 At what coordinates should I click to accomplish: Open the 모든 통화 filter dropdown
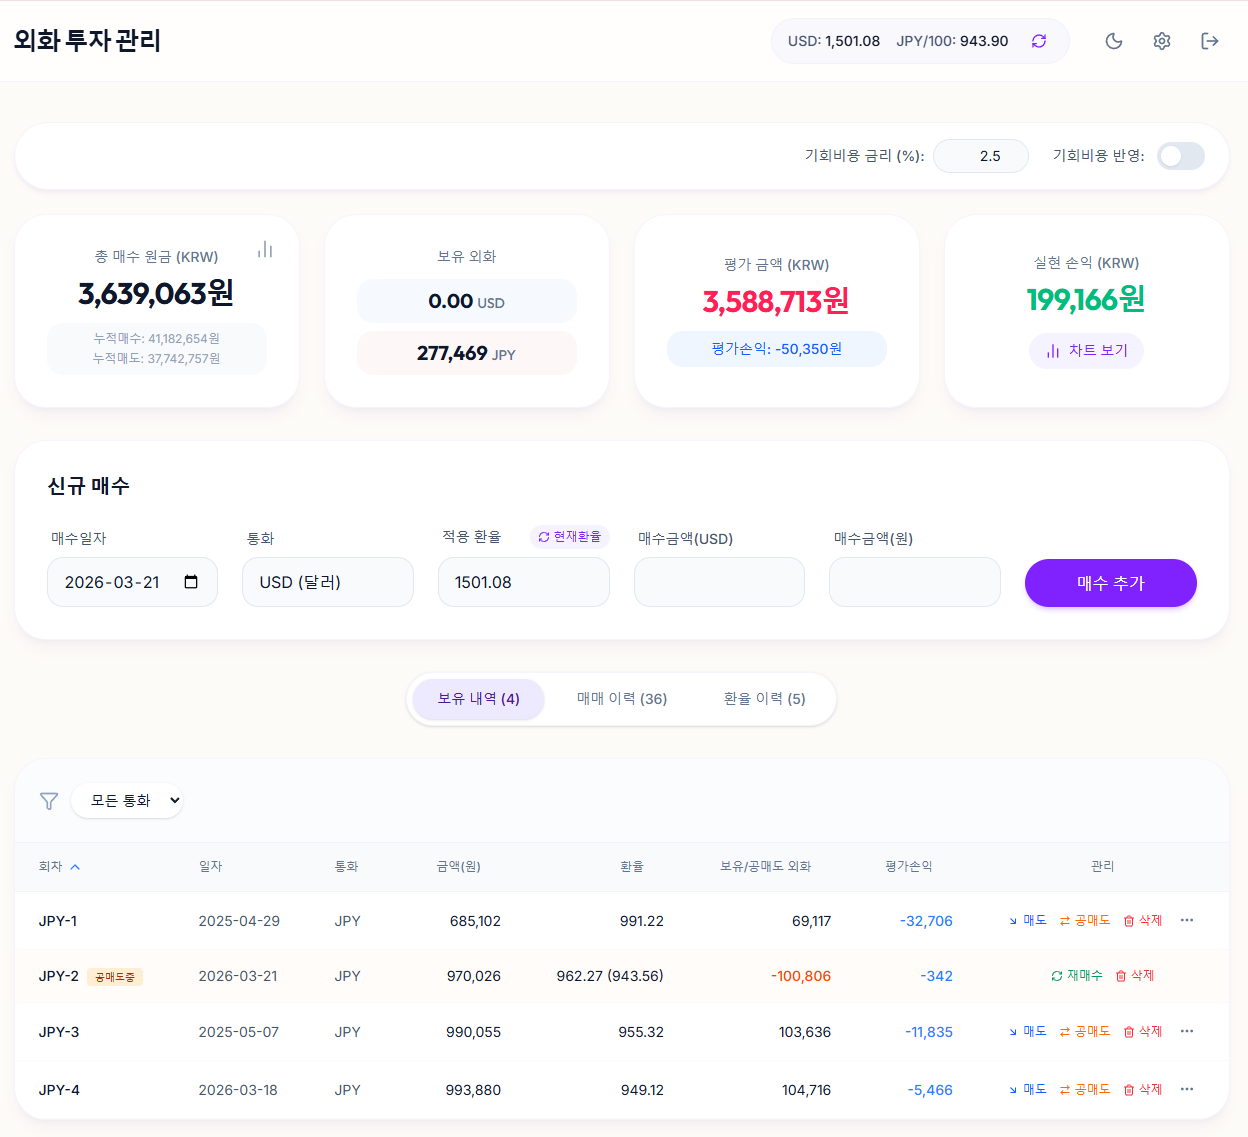point(127,800)
